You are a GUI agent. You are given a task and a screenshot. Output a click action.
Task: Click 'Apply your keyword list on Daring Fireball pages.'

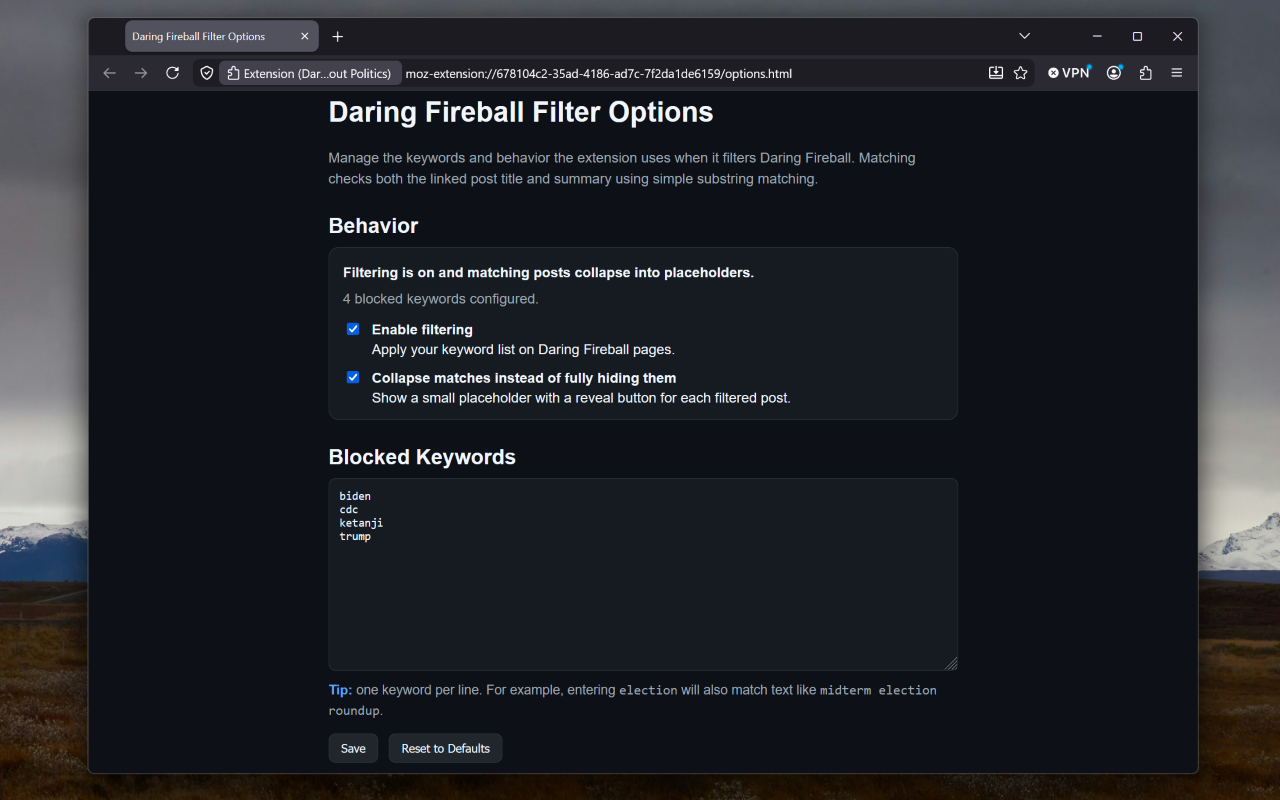pyautogui.click(x=523, y=349)
